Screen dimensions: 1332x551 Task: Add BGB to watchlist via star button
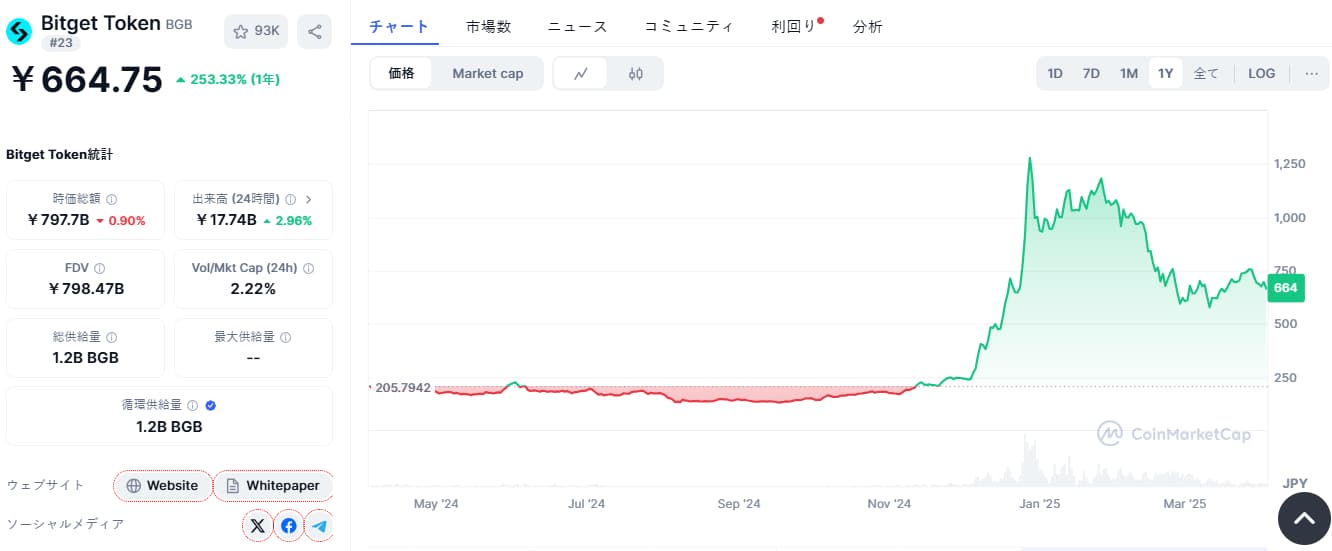pos(256,31)
